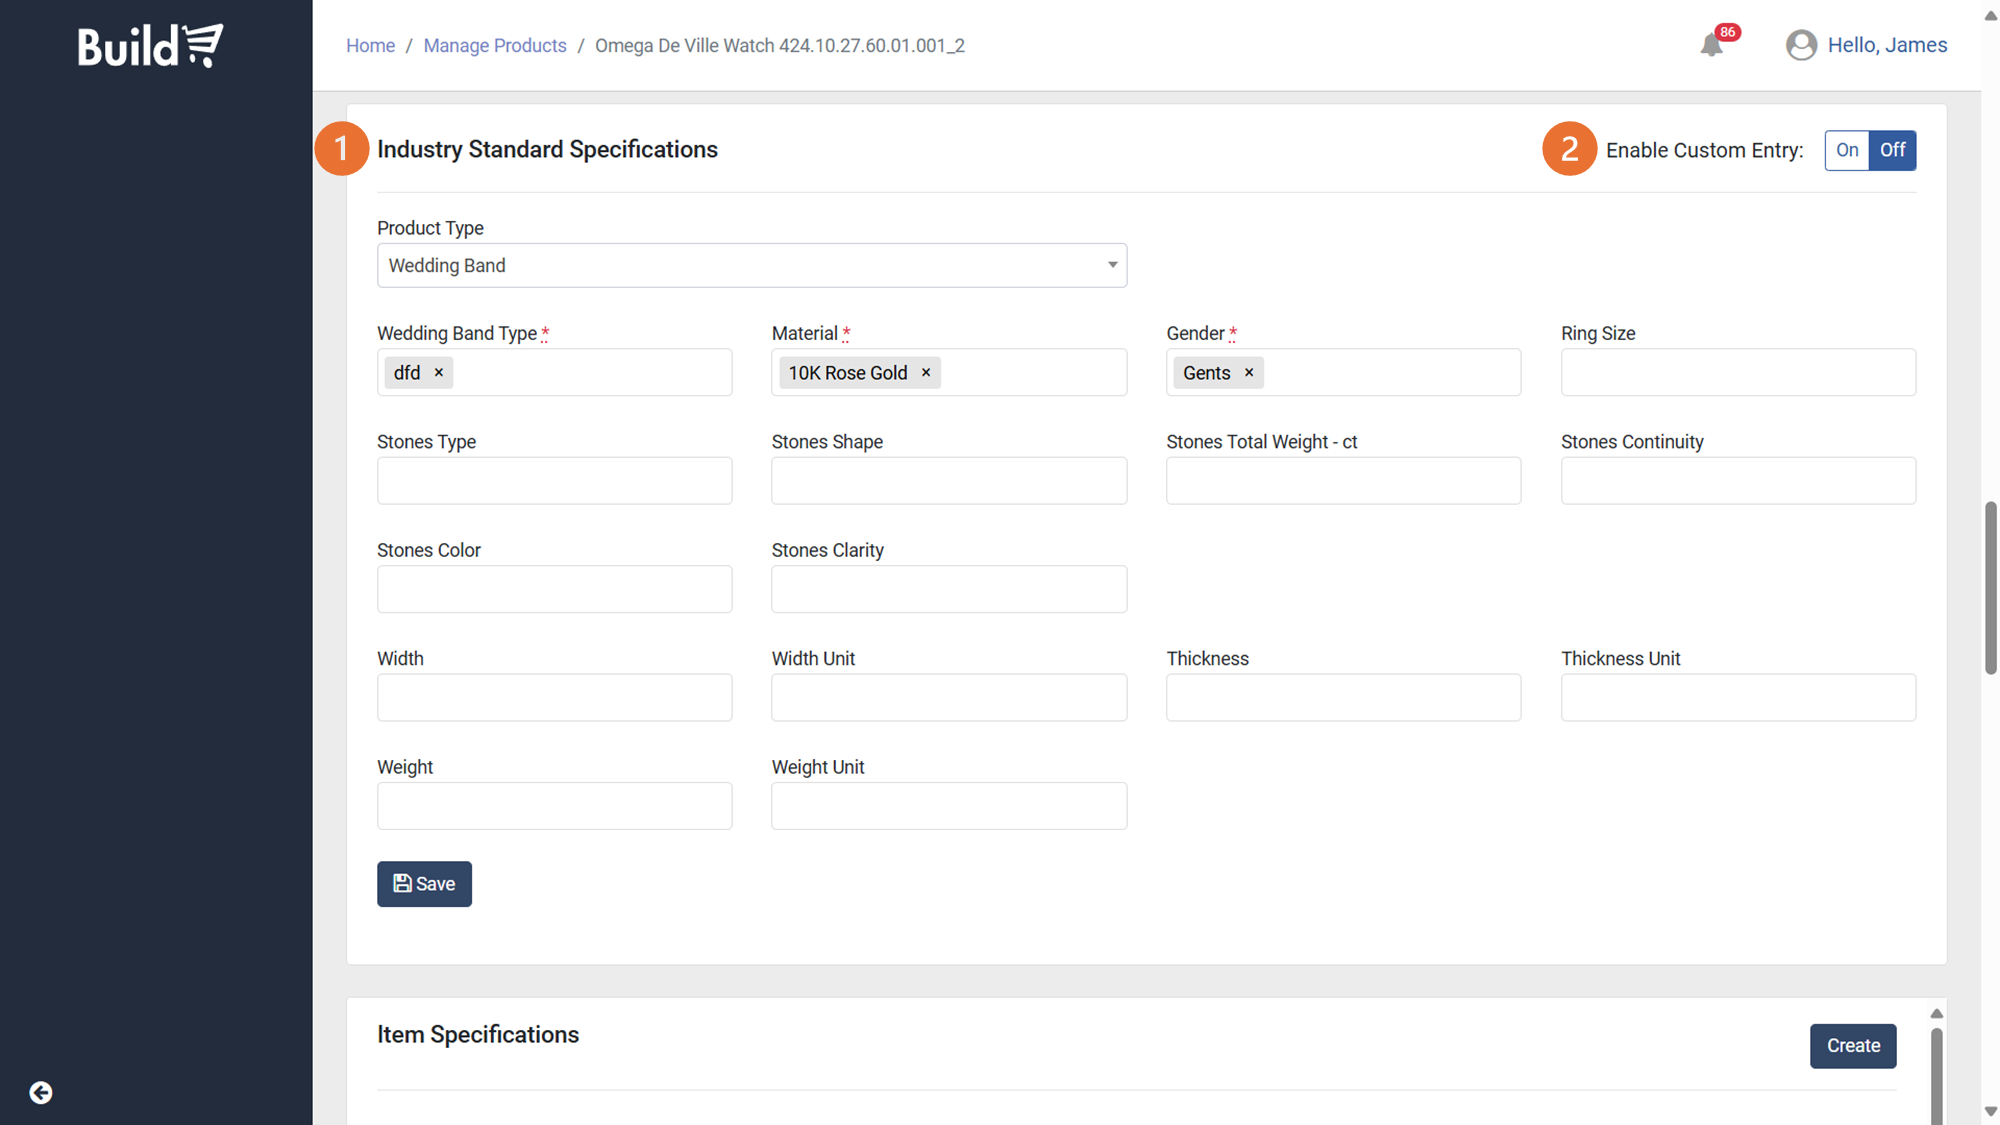The width and height of the screenshot is (2000, 1125).
Task: Save the industry specifications
Action: pyautogui.click(x=424, y=884)
